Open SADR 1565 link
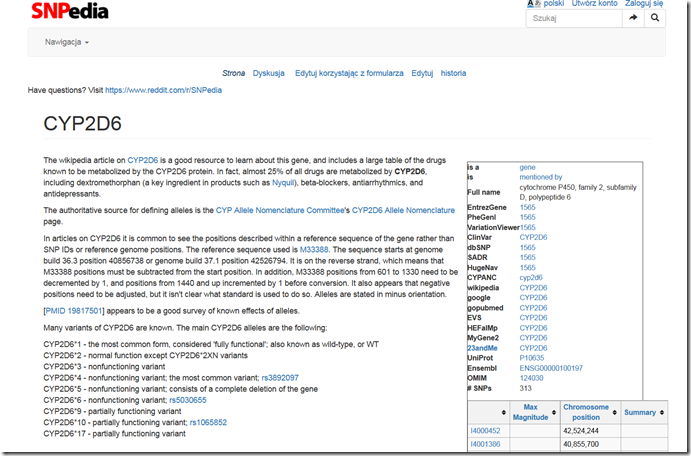The height and width of the screenshot is (456, 691). click(527, 257)
